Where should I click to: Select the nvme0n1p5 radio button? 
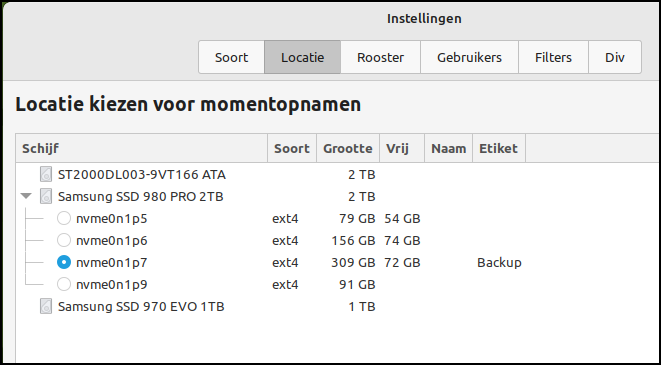64,218
